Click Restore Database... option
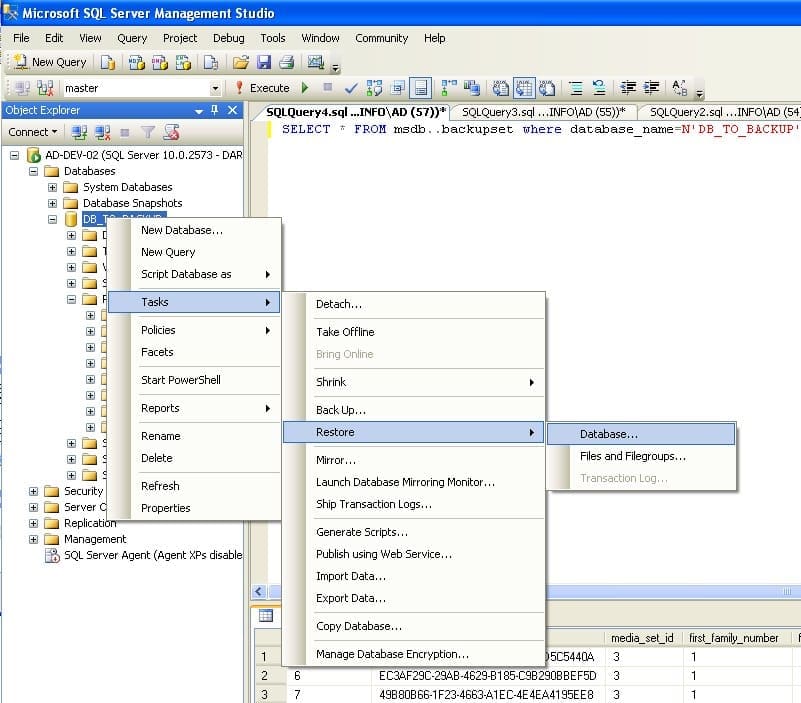 click(641, 434)
